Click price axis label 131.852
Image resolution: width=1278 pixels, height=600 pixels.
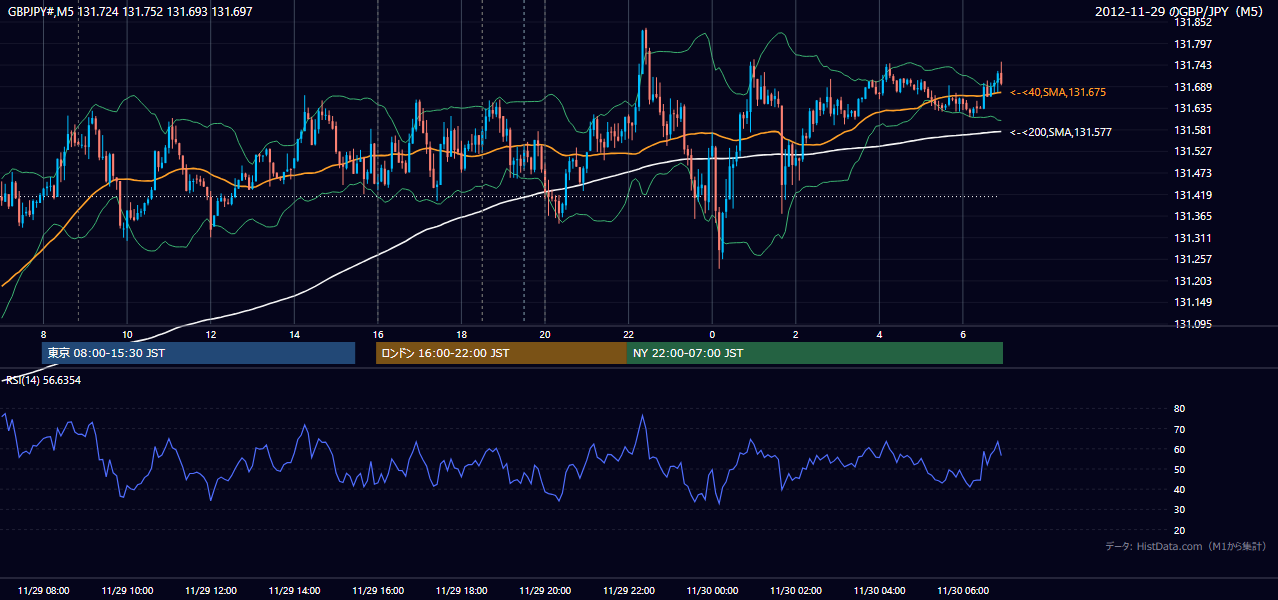1192,22
